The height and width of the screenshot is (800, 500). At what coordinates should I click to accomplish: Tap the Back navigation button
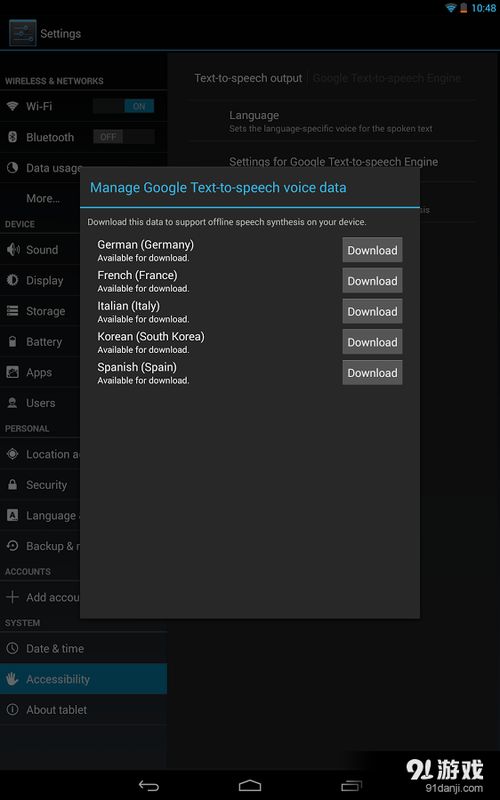tap(149, 785)
